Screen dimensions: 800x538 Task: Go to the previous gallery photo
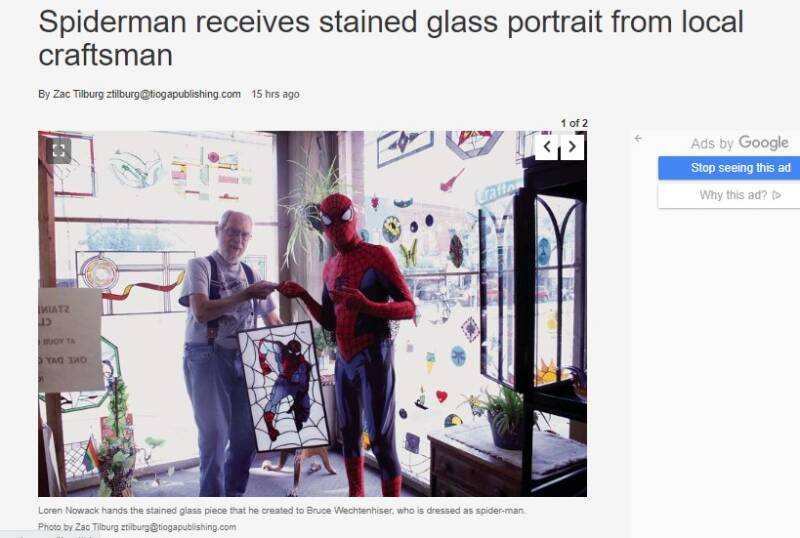[546, 147]
